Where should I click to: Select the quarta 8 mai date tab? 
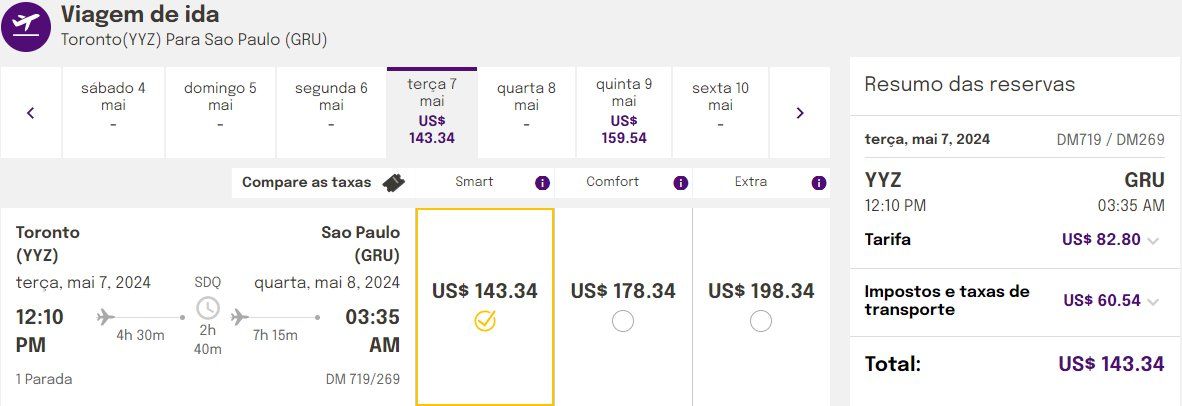(526, 112)
